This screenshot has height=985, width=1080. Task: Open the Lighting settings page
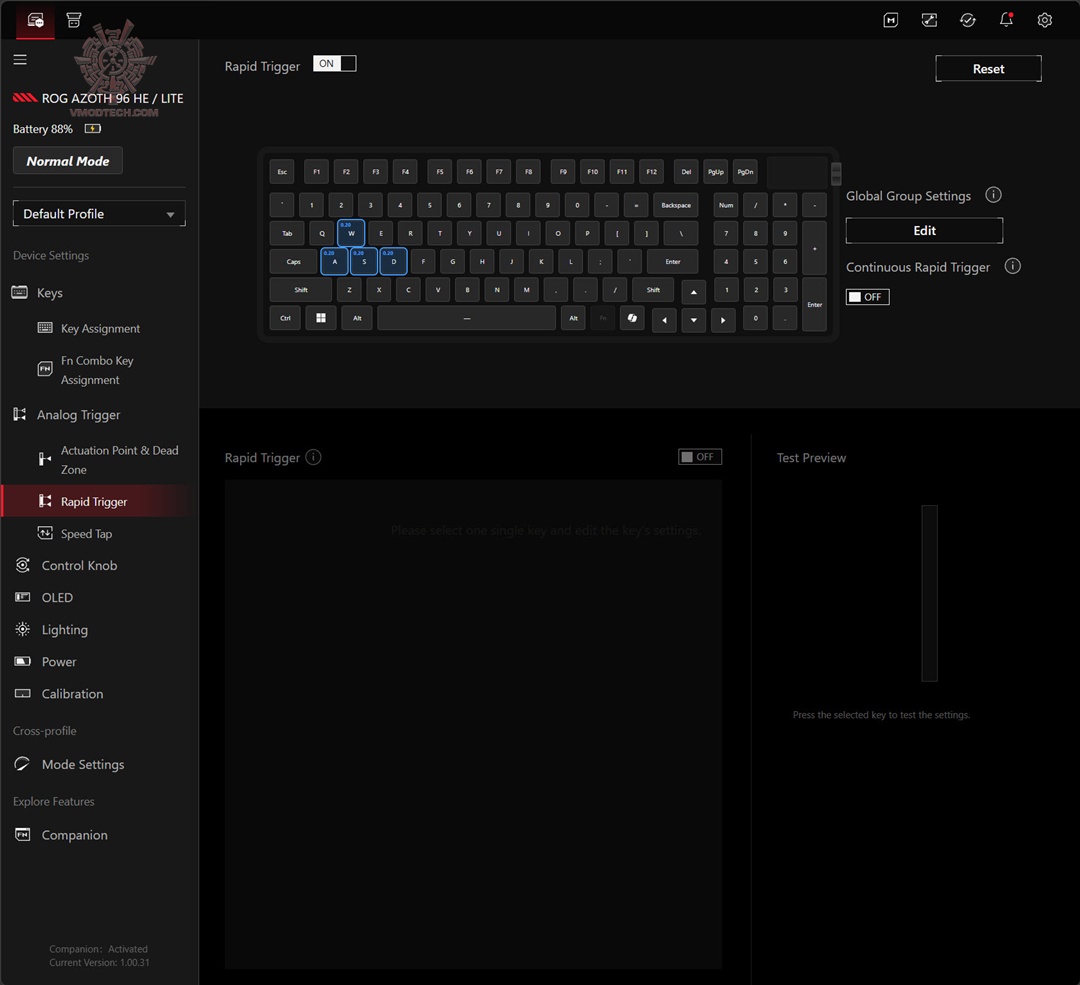(65, 630)
